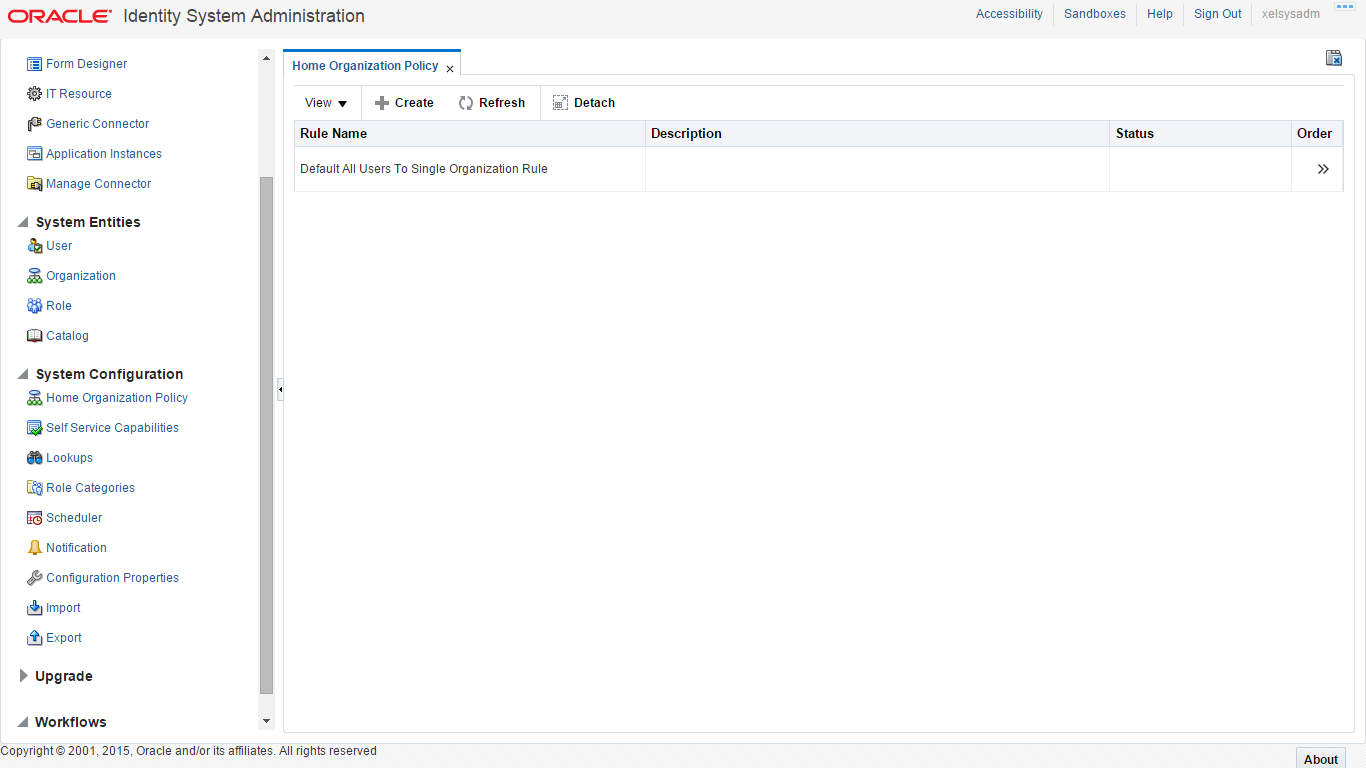The image size is (1366, 768).
Task: Click Create to add a new rule
Action: click(404, 102)
